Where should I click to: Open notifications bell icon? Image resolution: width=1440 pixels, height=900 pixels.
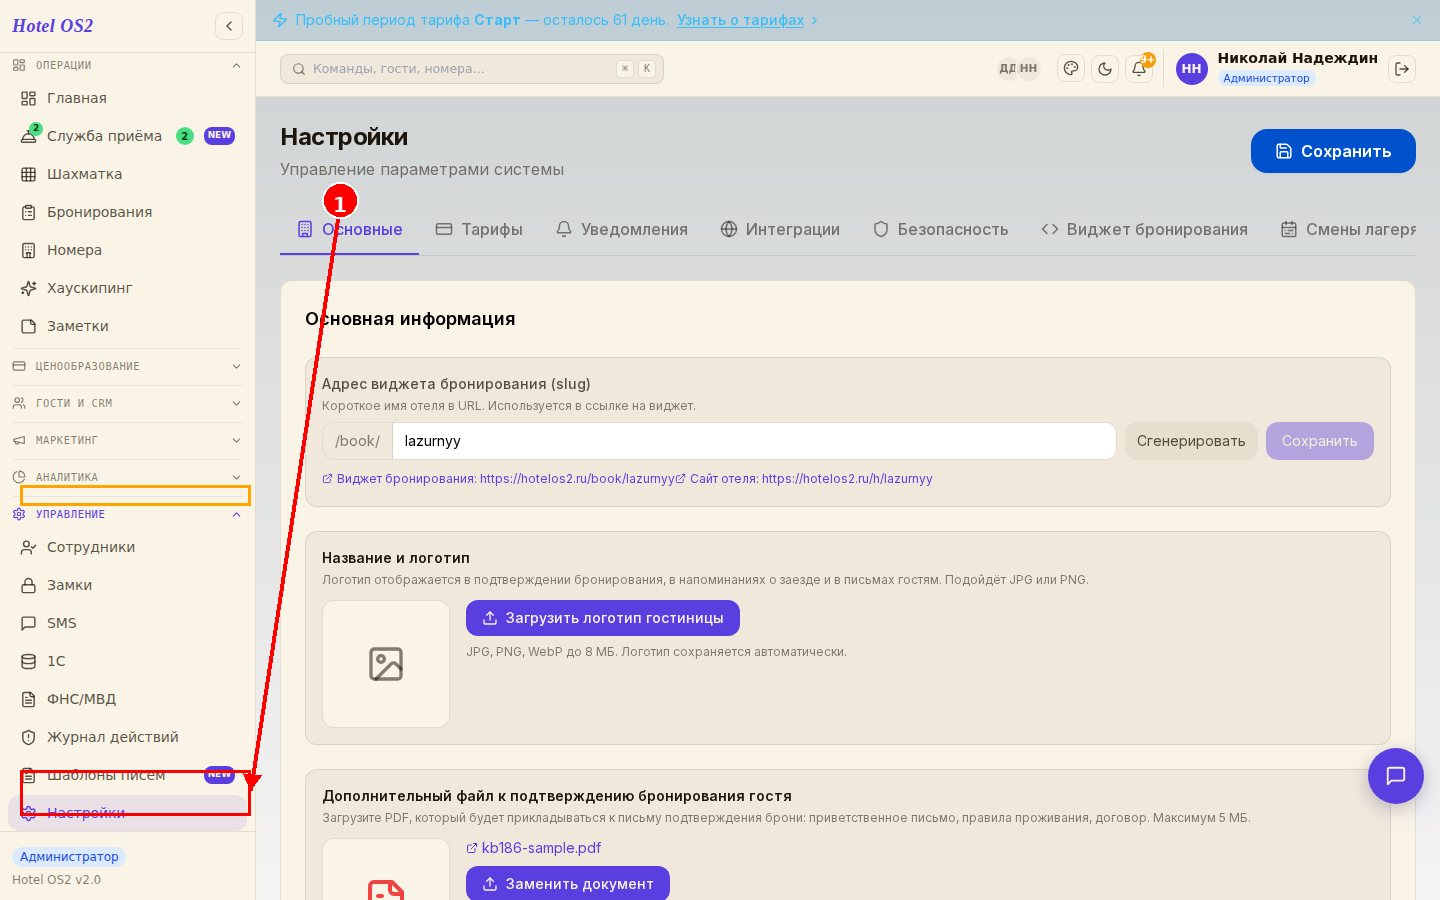pos(1139,69)
